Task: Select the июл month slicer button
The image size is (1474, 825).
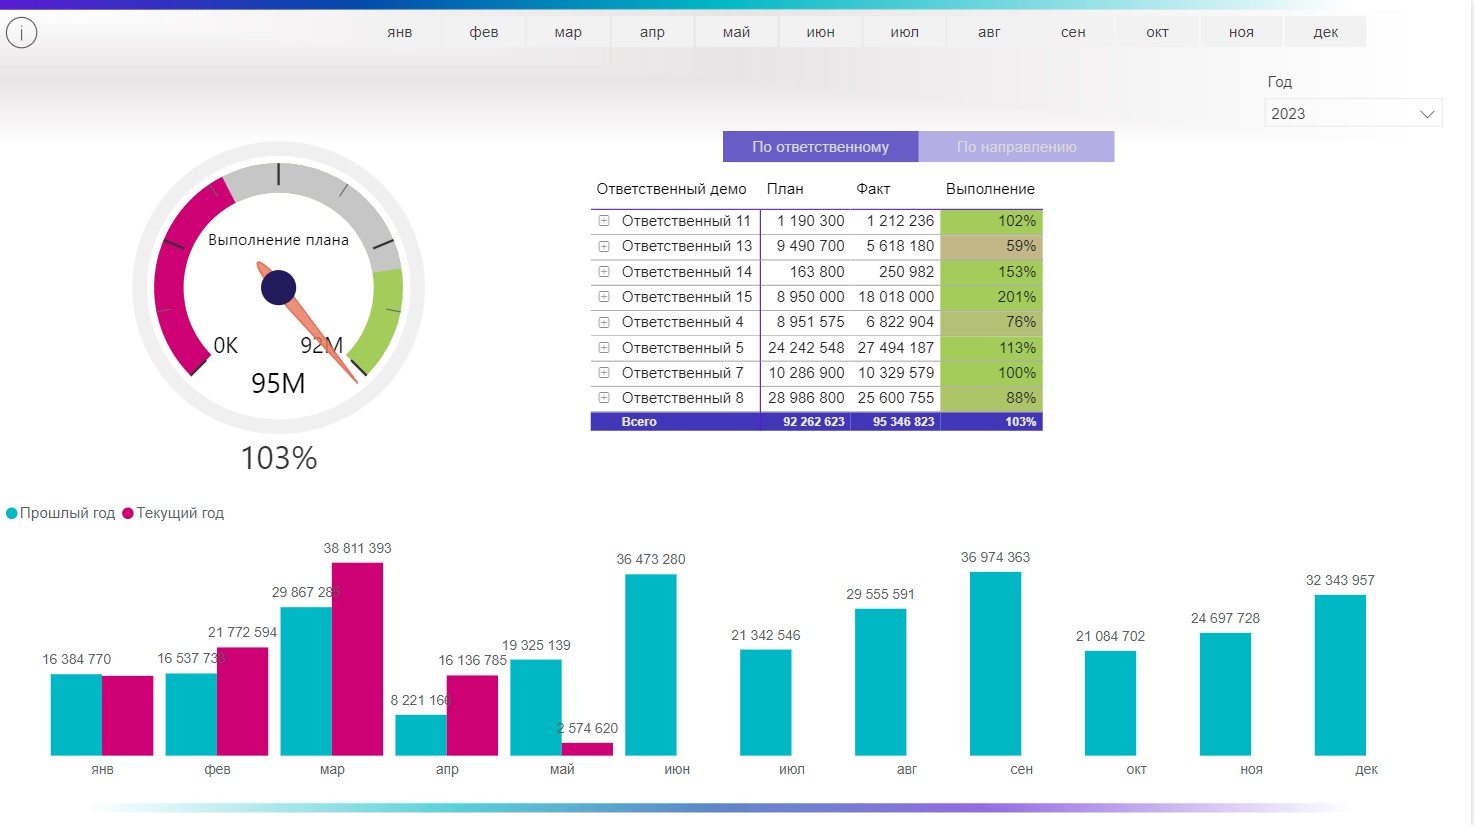Action: [x=905, y=32]
